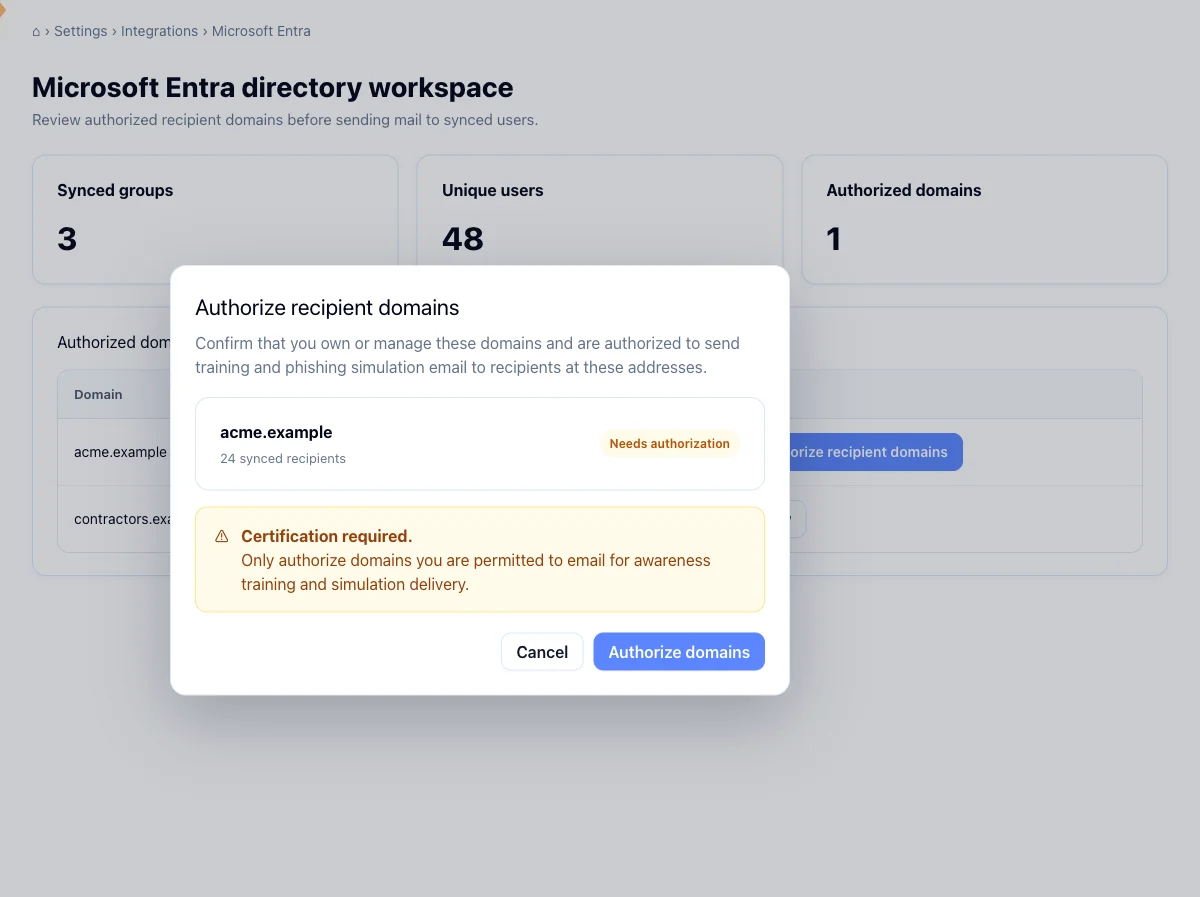Click the background Authorize recipient domains button
The width and height of the screenshot is (1200, 897).
click(x=874, y=452)
